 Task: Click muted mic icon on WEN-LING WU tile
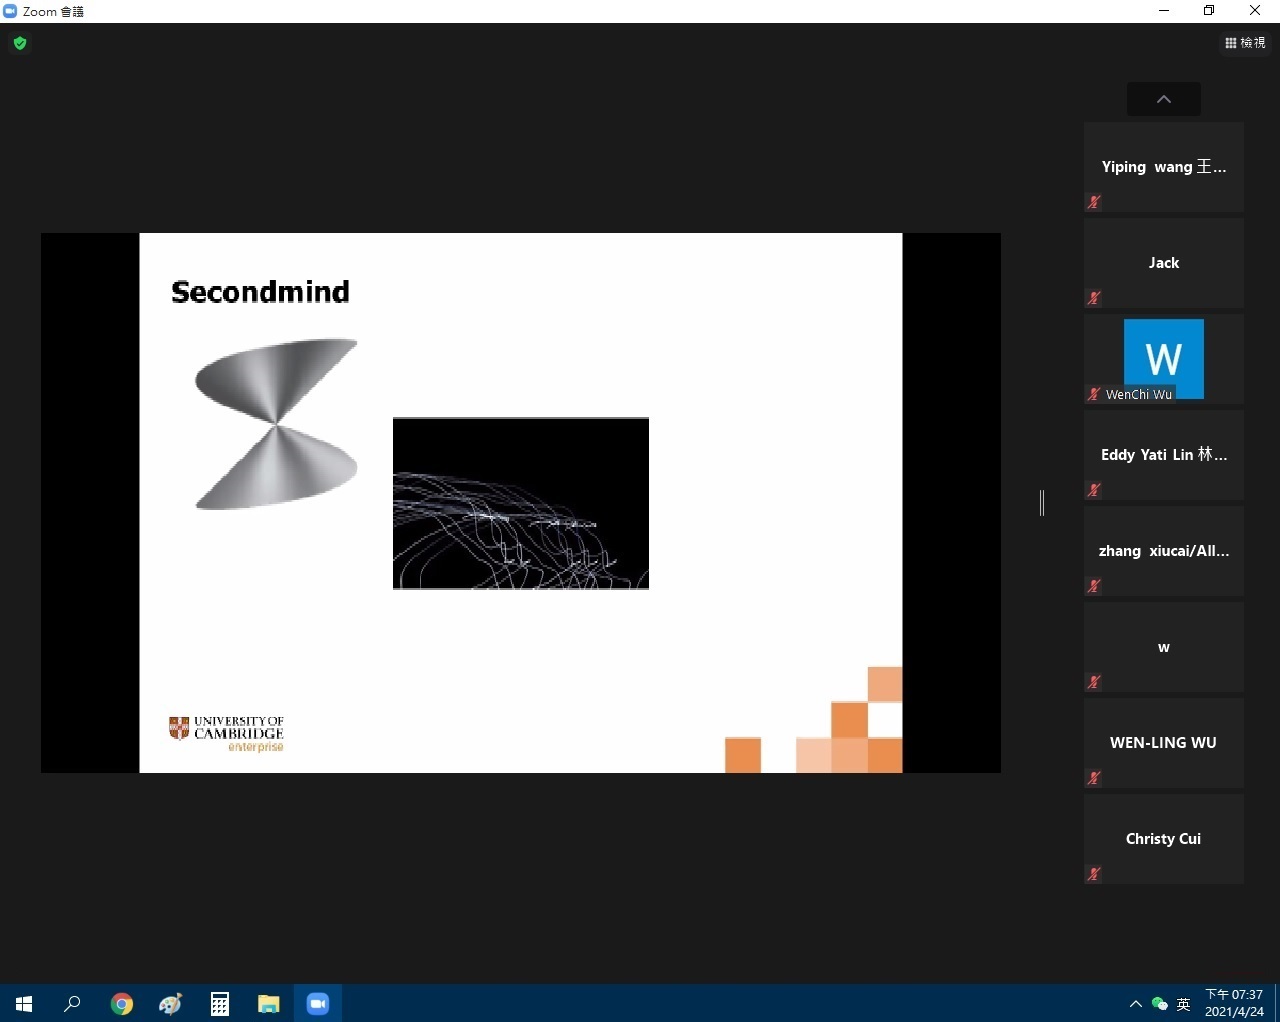[x=1094, y=778]
